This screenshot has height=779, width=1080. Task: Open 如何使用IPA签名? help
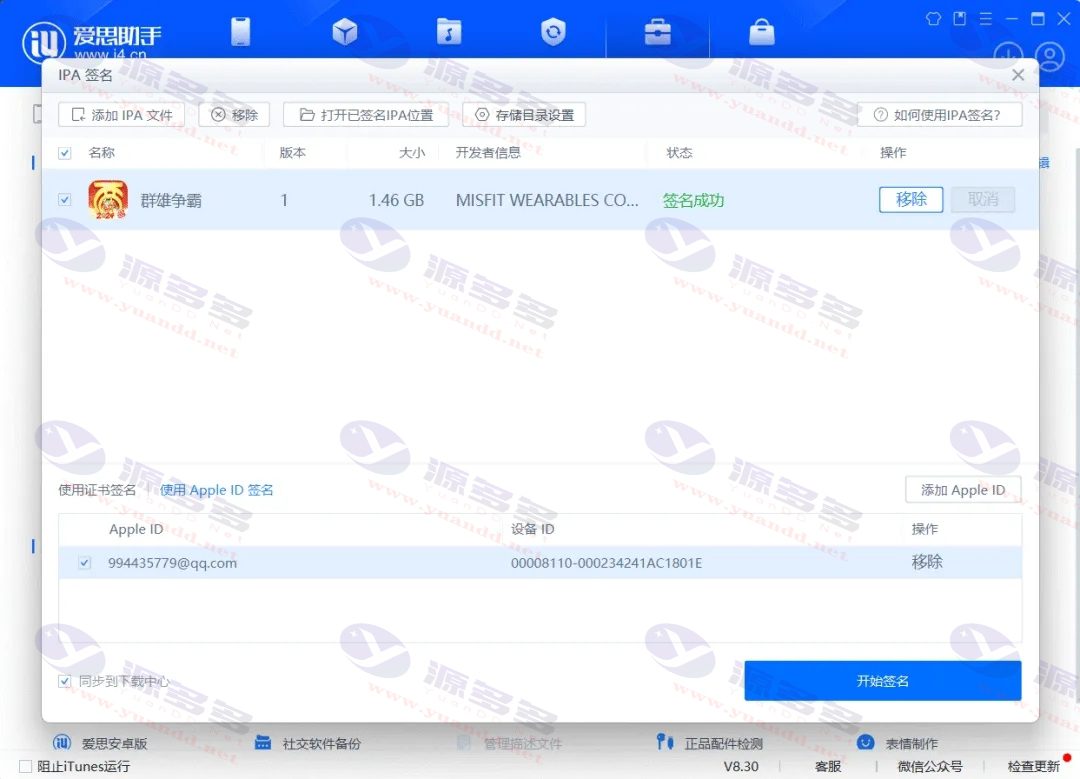(x=939, y=115)
